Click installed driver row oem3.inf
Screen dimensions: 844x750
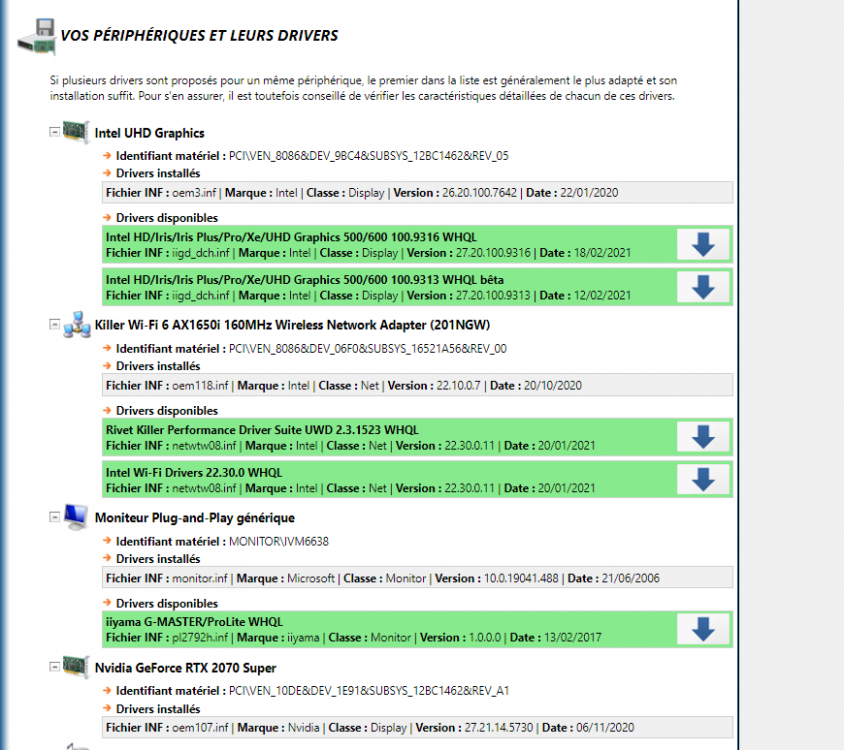(x=417, y=193)
